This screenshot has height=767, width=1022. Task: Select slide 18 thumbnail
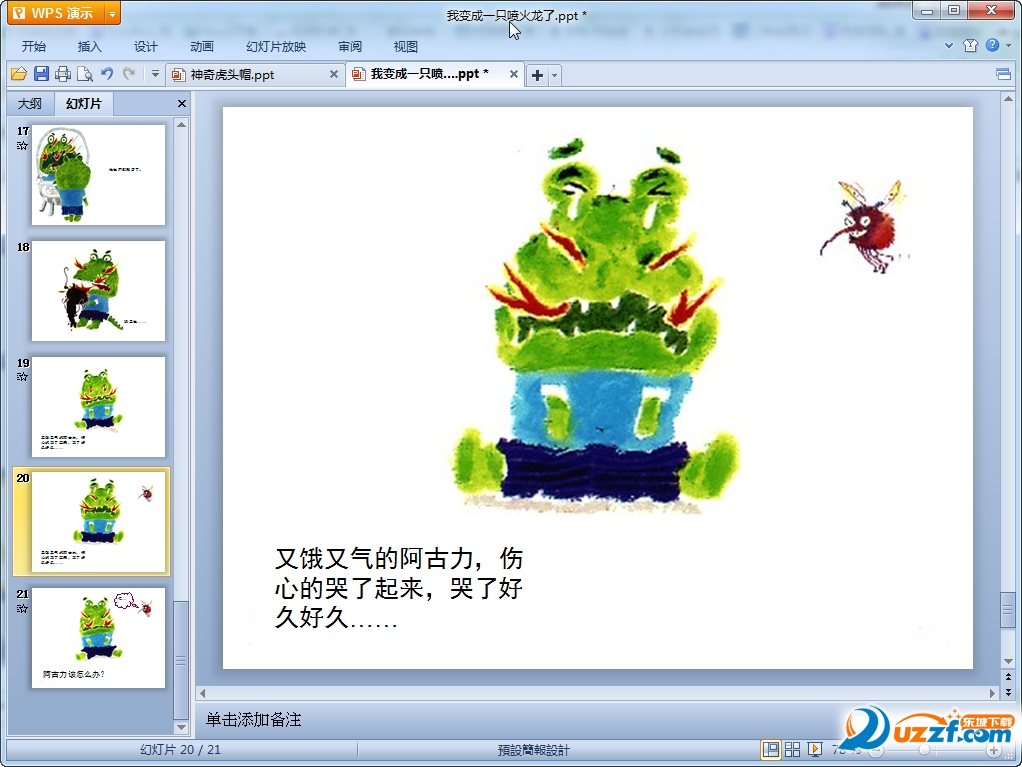[98, 291]
